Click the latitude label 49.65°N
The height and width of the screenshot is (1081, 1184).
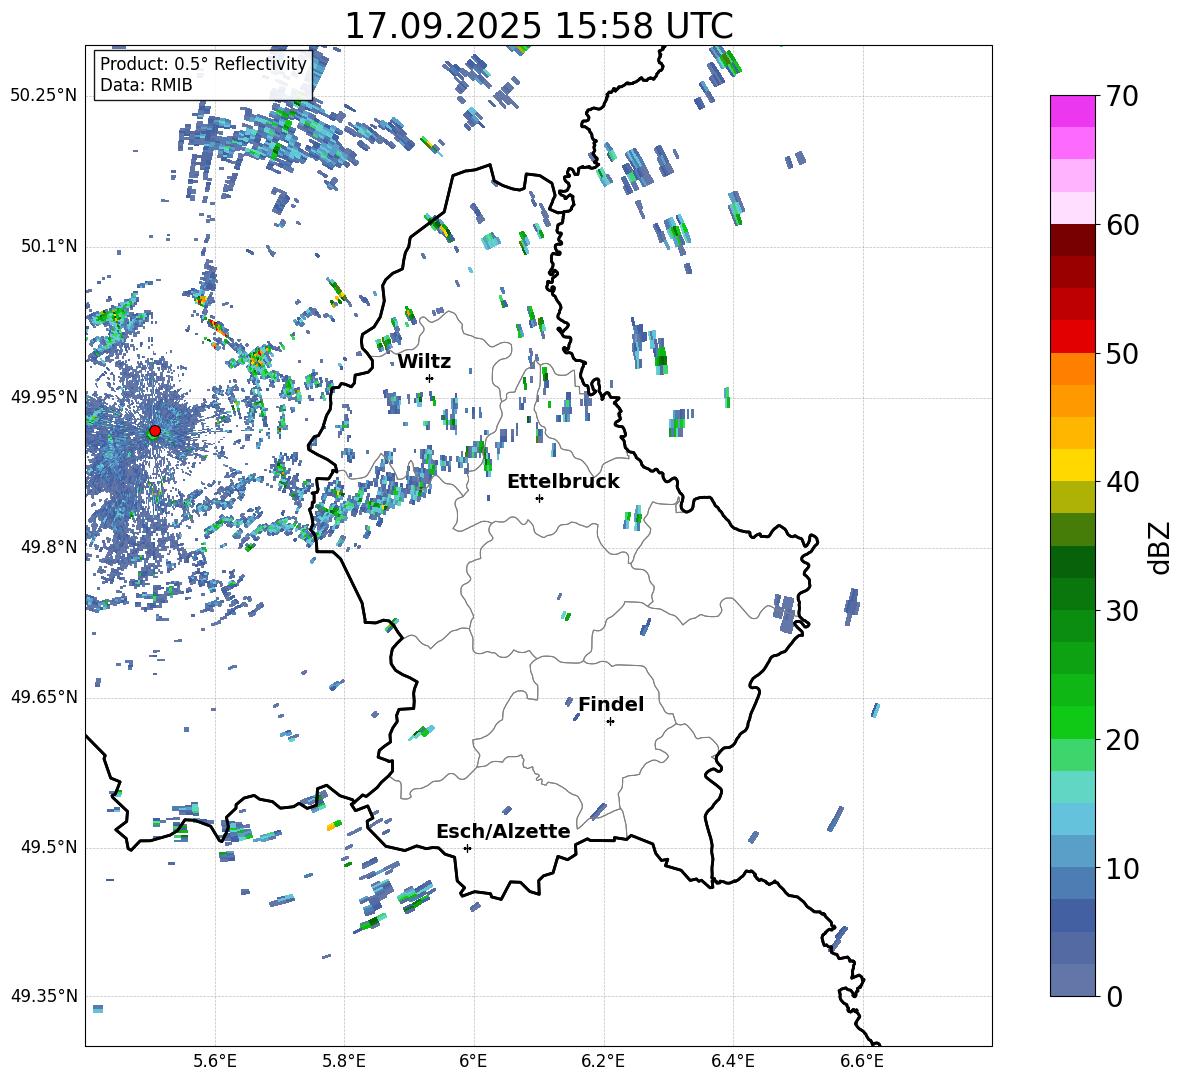(43, 697)
